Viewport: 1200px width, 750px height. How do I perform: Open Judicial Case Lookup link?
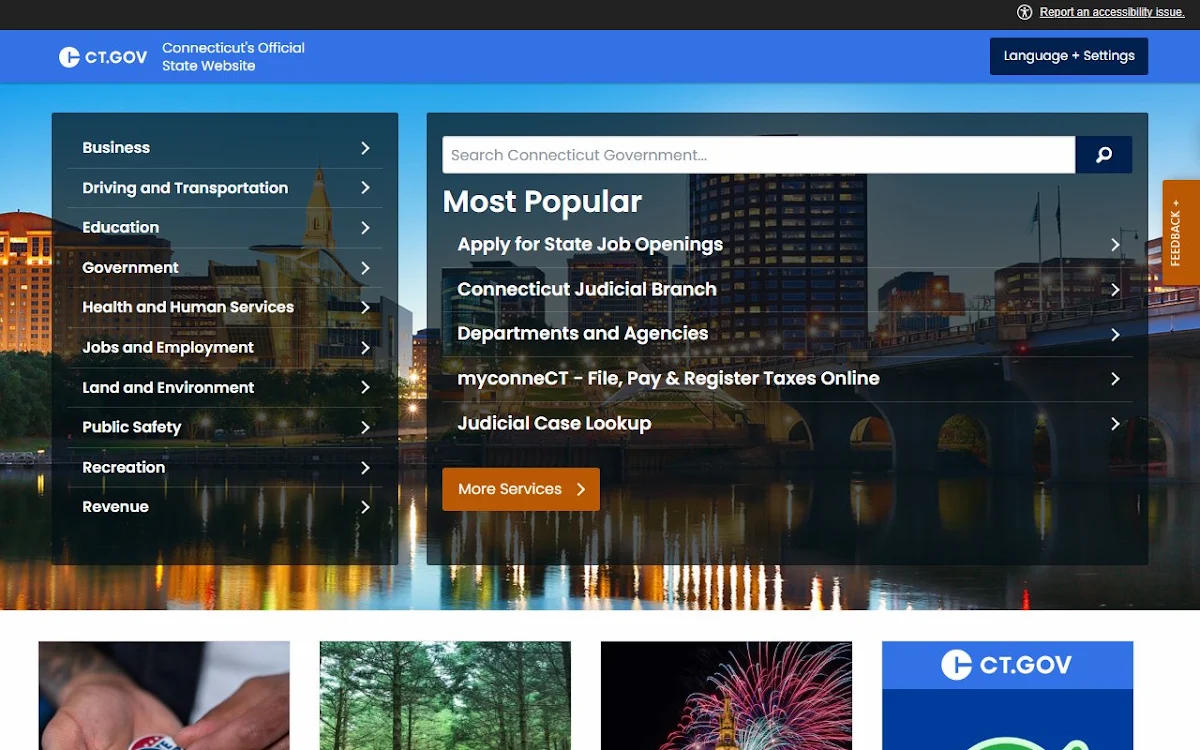coord(788,424)
